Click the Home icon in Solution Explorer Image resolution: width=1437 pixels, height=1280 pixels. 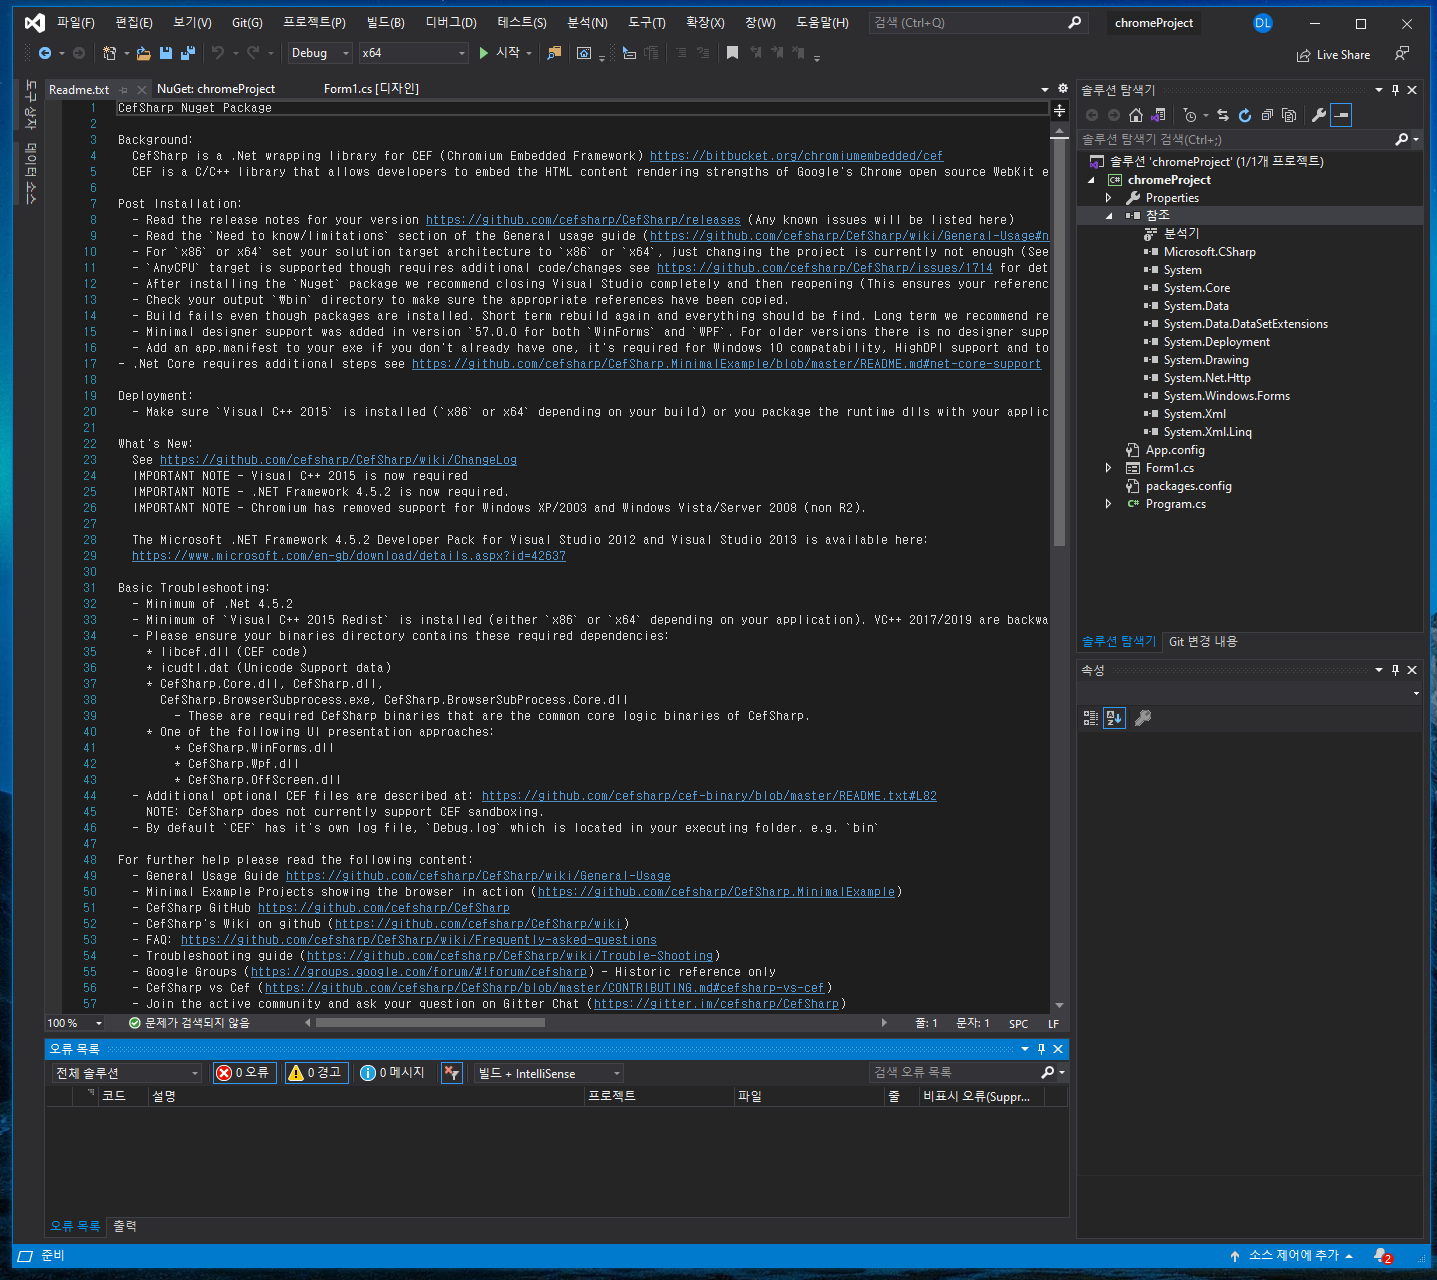tap(1136, 115)
